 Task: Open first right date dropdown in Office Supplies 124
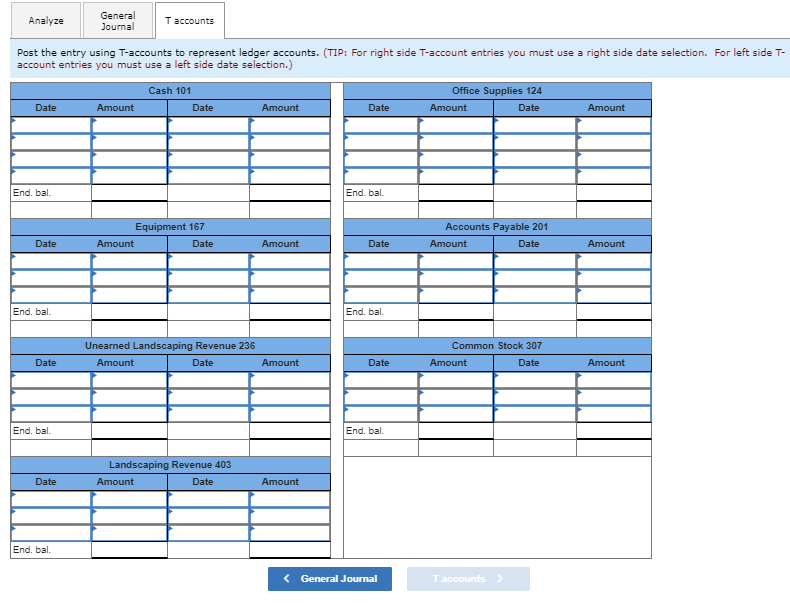pos(535,125)
